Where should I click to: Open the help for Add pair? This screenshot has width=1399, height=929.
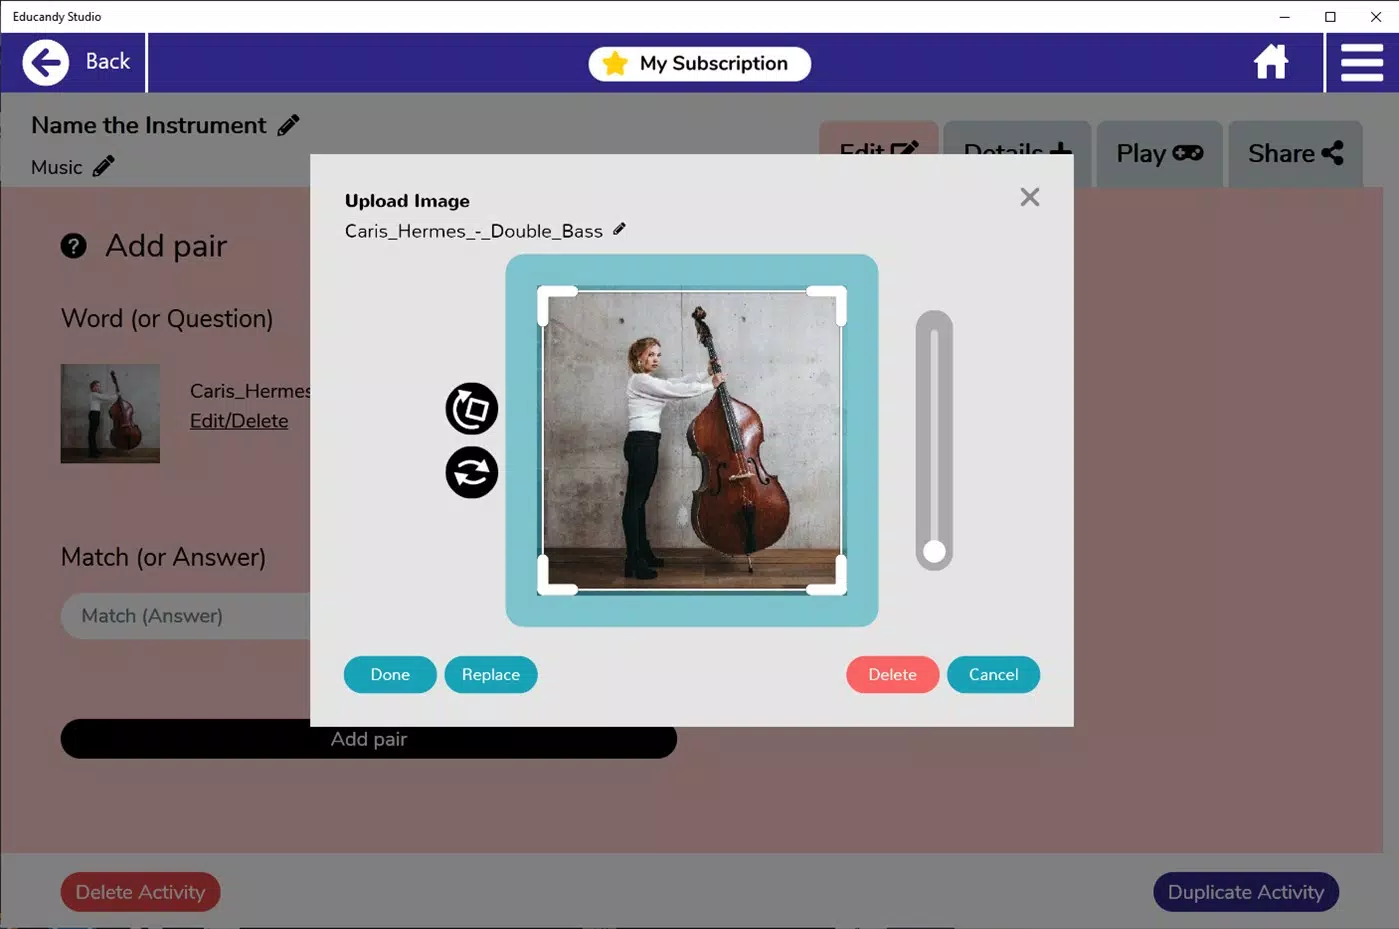coord(73,245)
